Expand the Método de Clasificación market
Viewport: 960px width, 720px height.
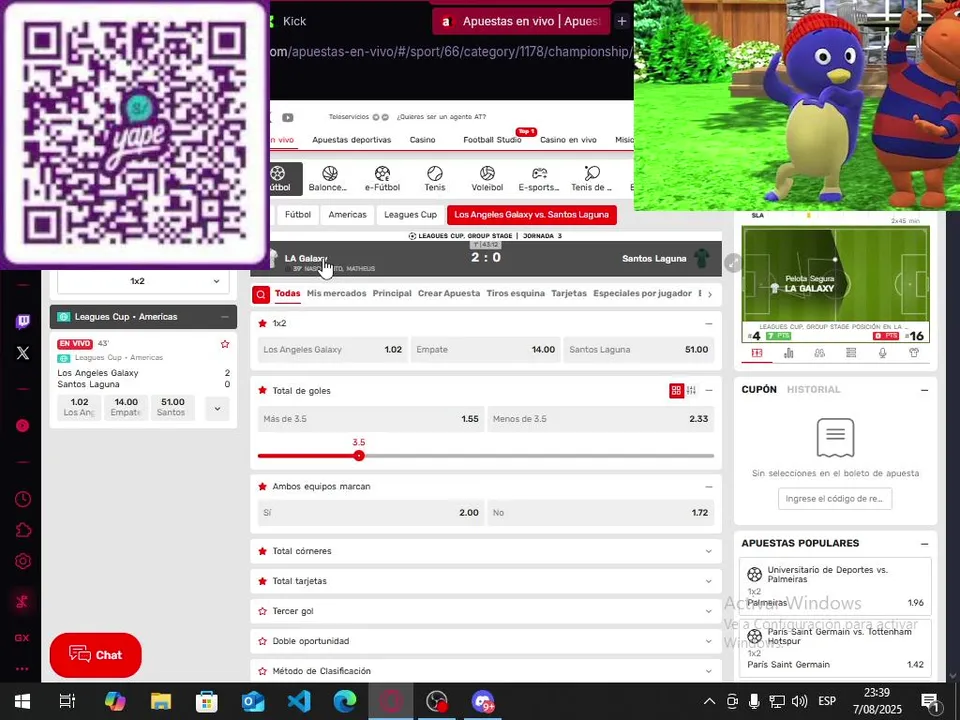click(708, 671)
